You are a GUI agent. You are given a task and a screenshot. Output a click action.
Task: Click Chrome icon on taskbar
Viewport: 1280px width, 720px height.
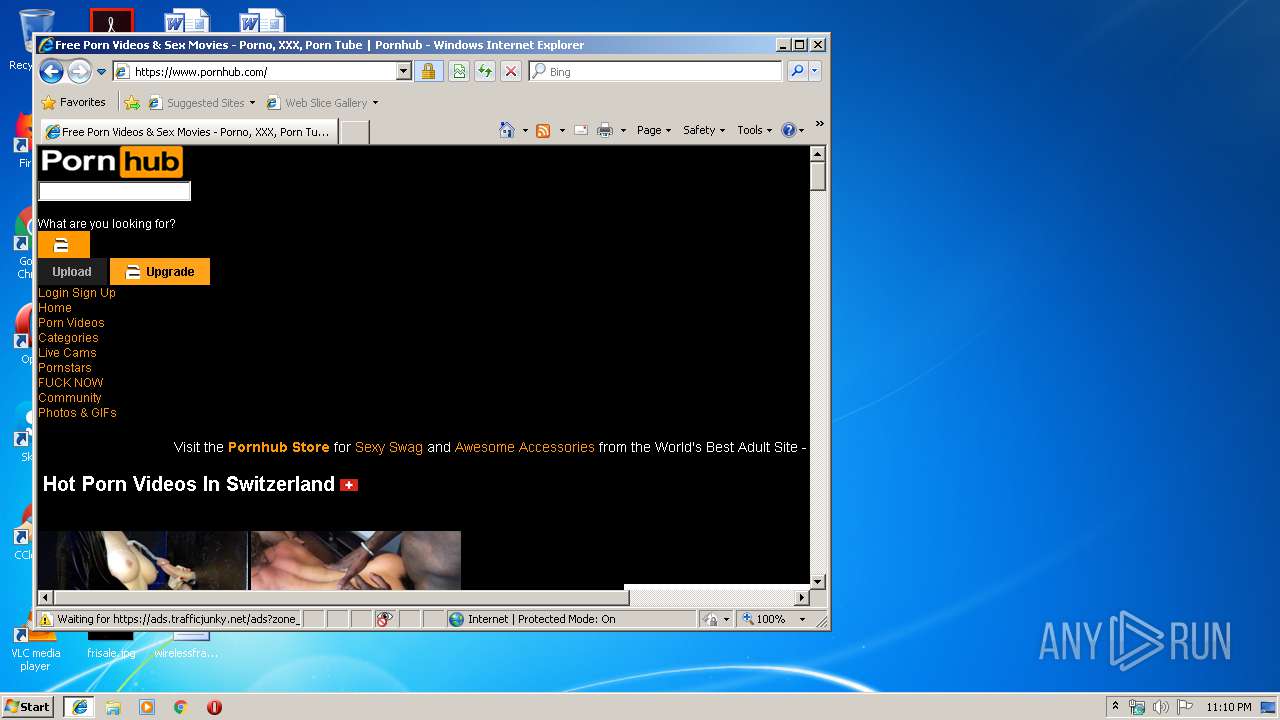point(180,707)
